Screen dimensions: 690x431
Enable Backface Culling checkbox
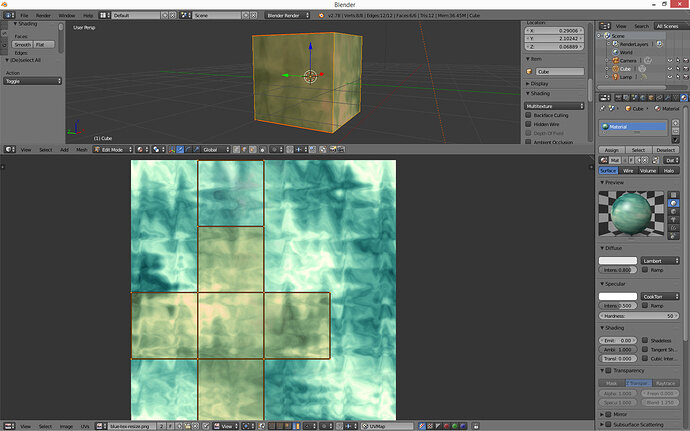pyautogui.click(x=528, y=115)
